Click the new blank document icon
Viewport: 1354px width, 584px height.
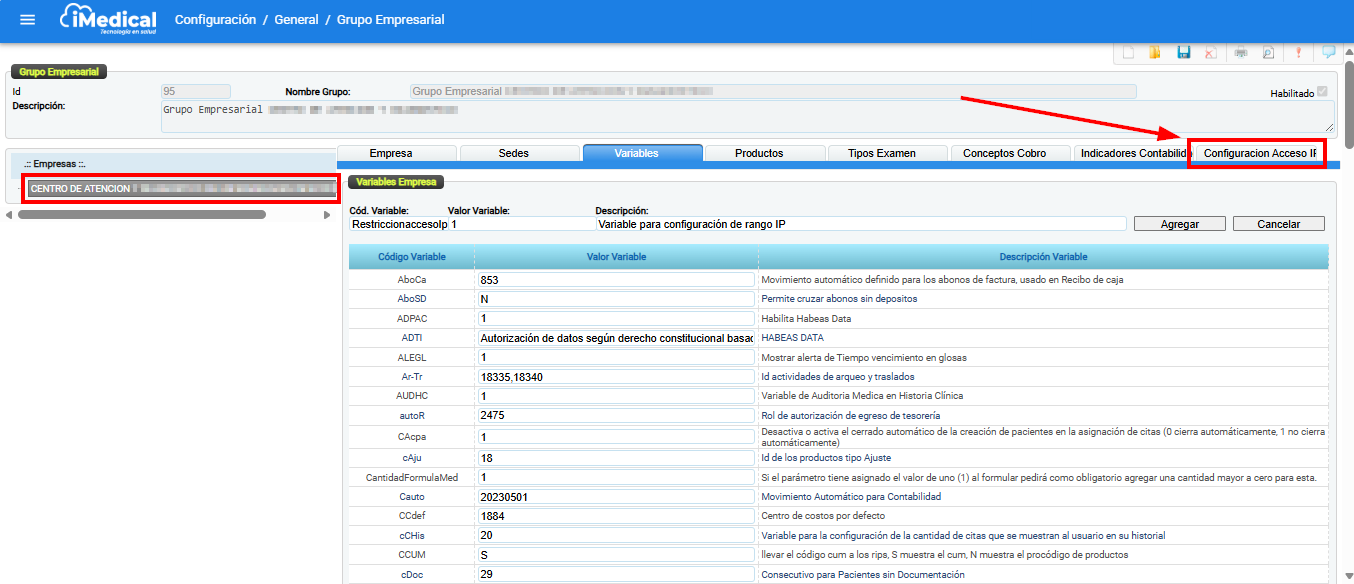pyautogui.click(x=1128, y=53)
